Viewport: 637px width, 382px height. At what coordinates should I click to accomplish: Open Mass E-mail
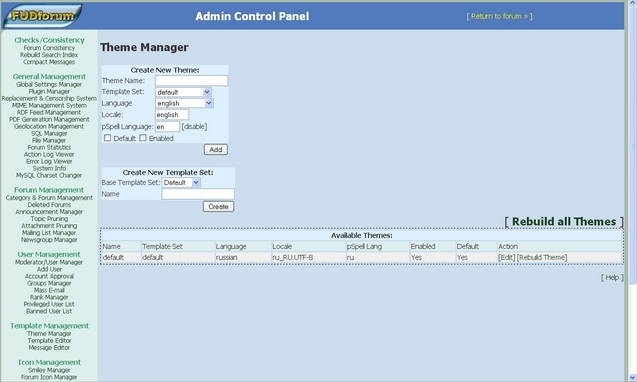[49, 290]
